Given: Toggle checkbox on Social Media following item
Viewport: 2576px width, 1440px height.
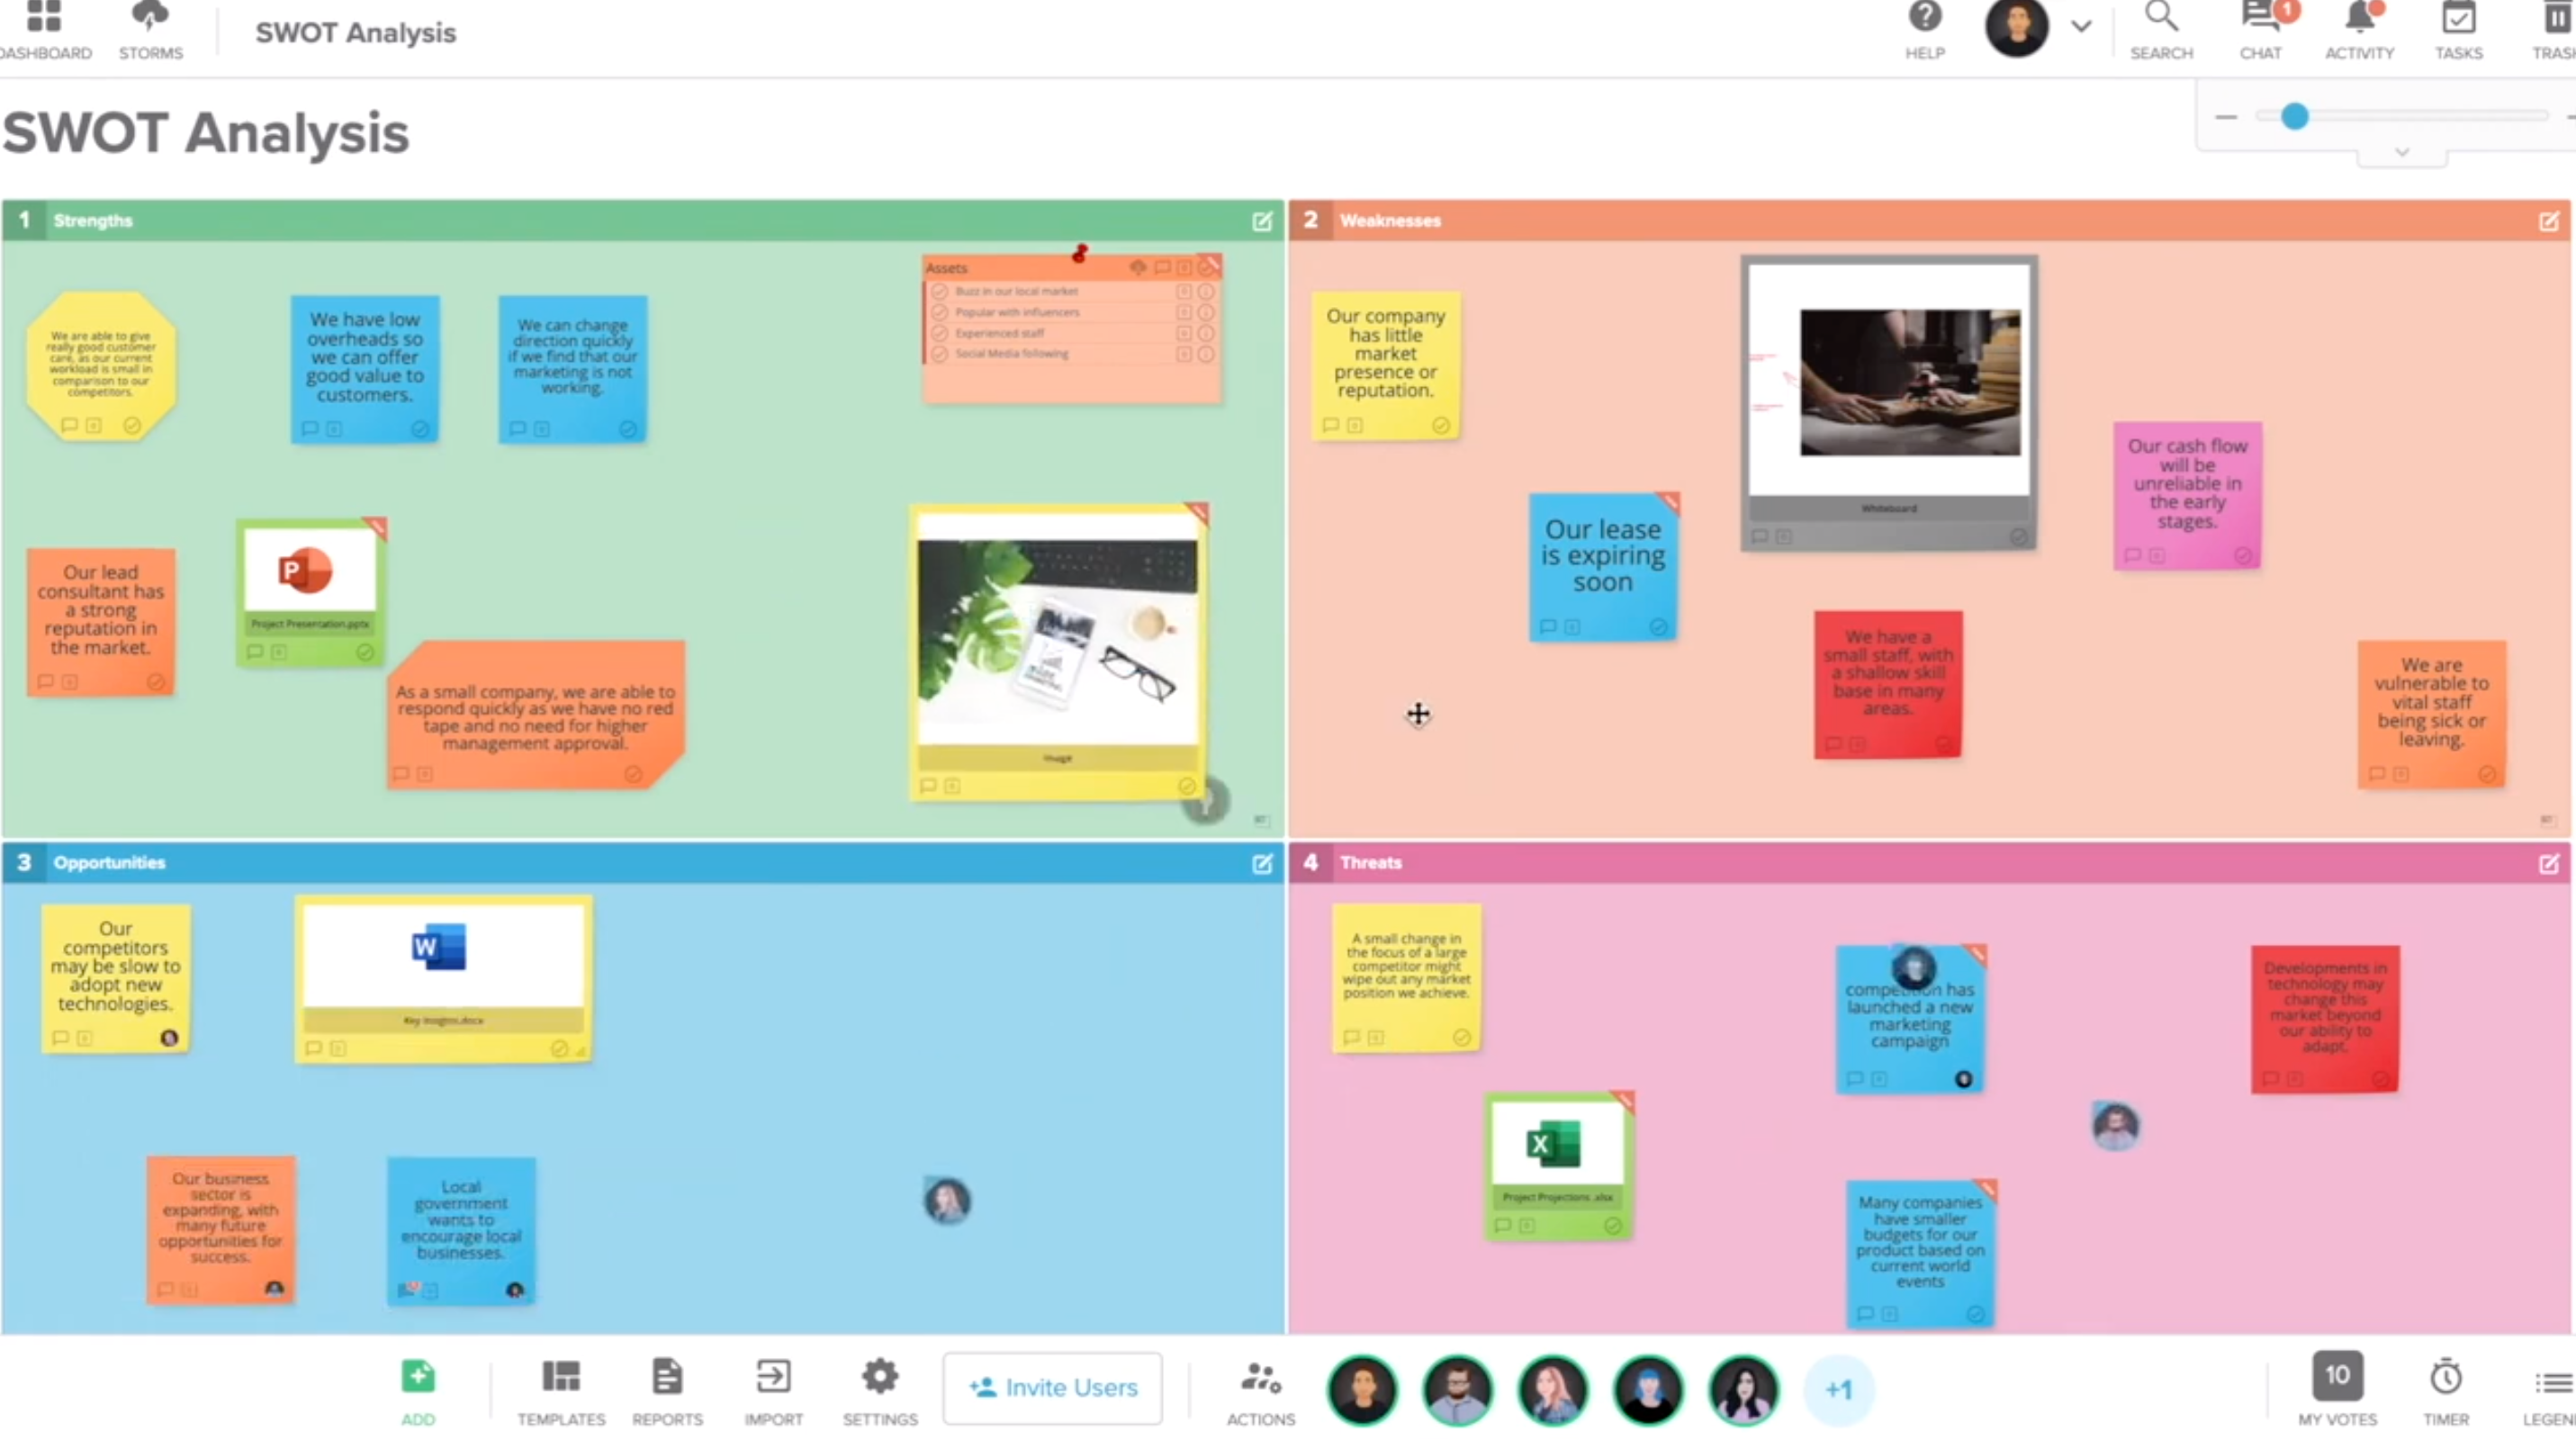Looking at the screenshot, I should pos(938,354).
